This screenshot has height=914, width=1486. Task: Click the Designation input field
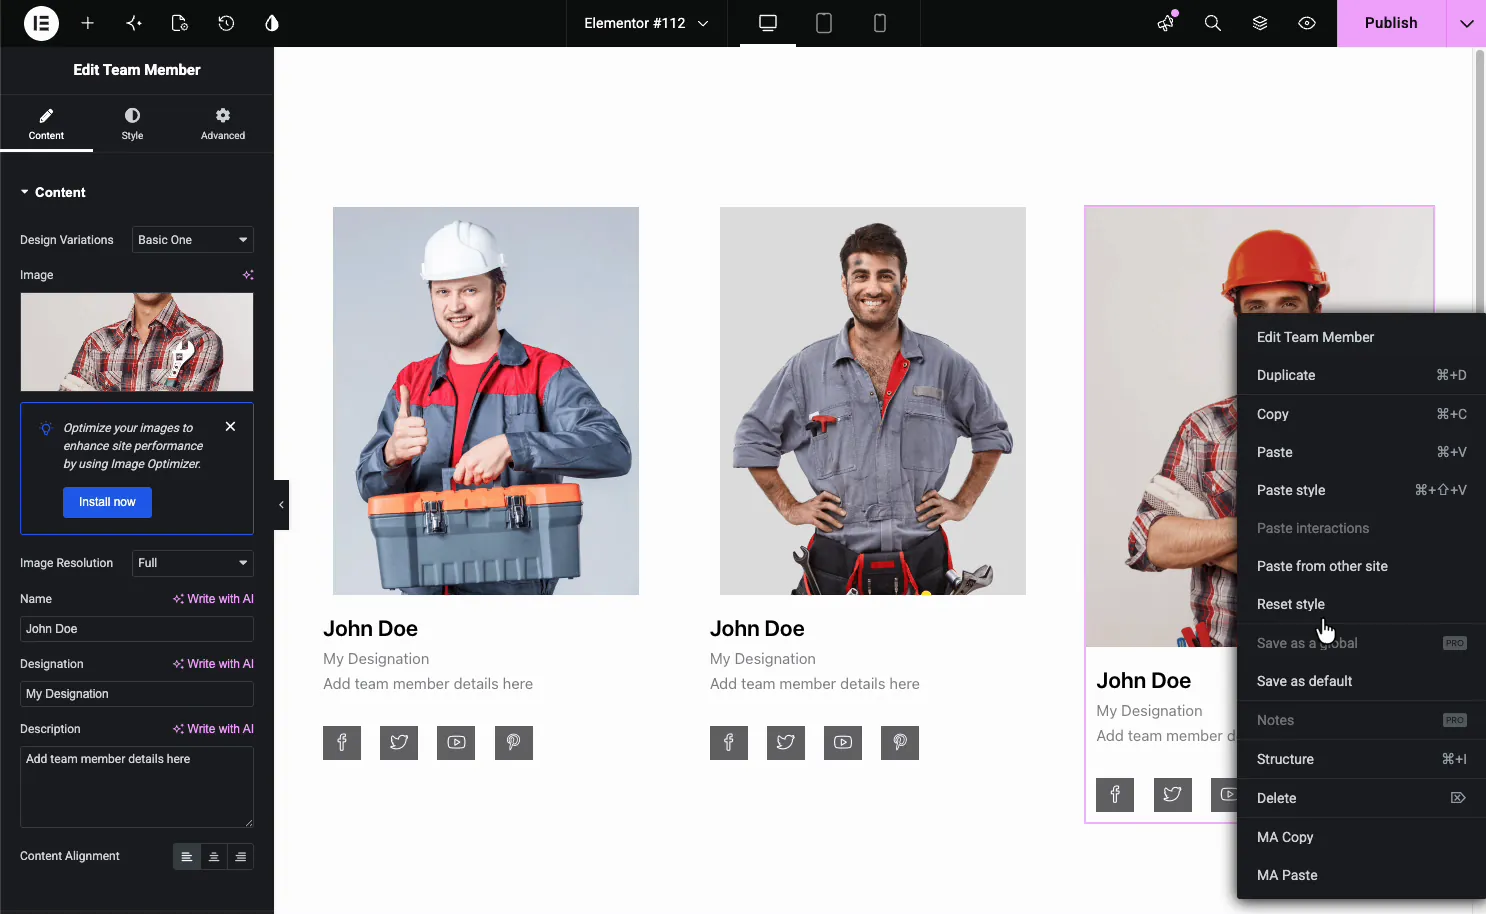click(137, 694)
